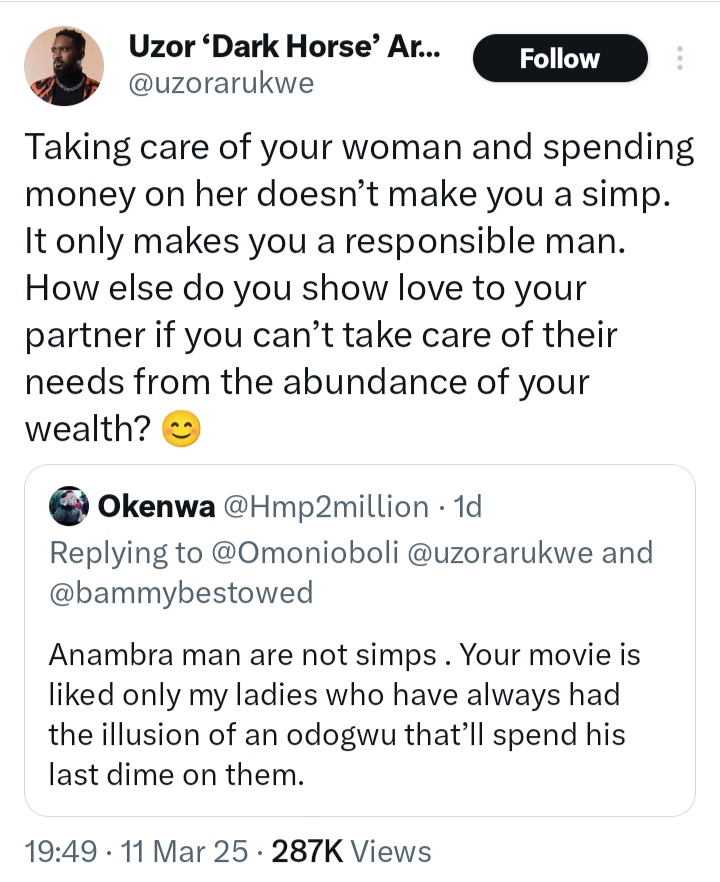The image size is (720, 882).
Task: Click the smiling face emoji
Action: pos(181,430)
